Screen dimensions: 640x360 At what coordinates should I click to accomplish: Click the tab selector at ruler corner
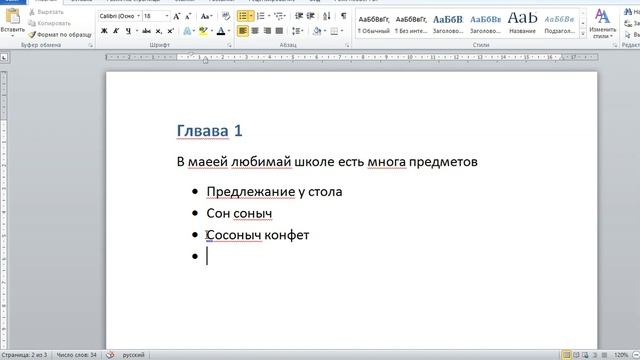(4, 58)
